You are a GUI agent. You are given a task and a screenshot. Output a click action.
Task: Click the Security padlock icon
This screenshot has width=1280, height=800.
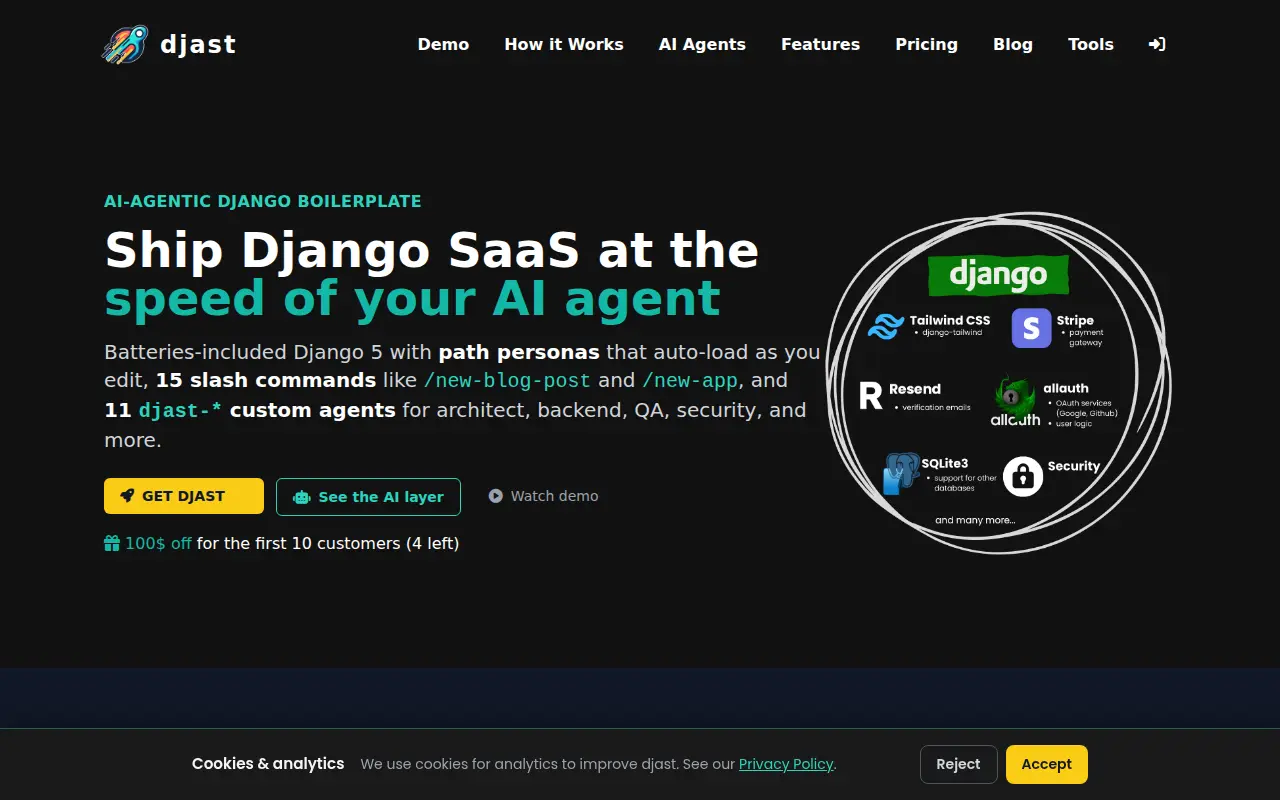1023,477
